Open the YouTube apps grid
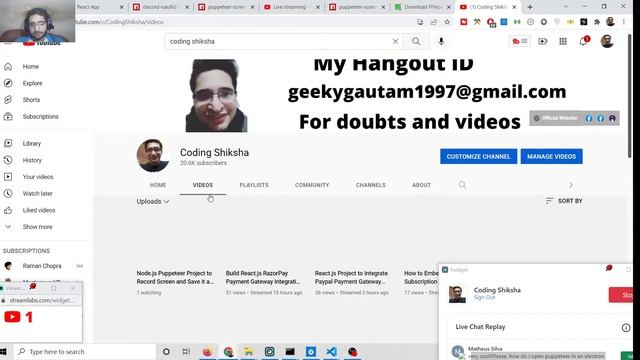 [x=563, y=41]
